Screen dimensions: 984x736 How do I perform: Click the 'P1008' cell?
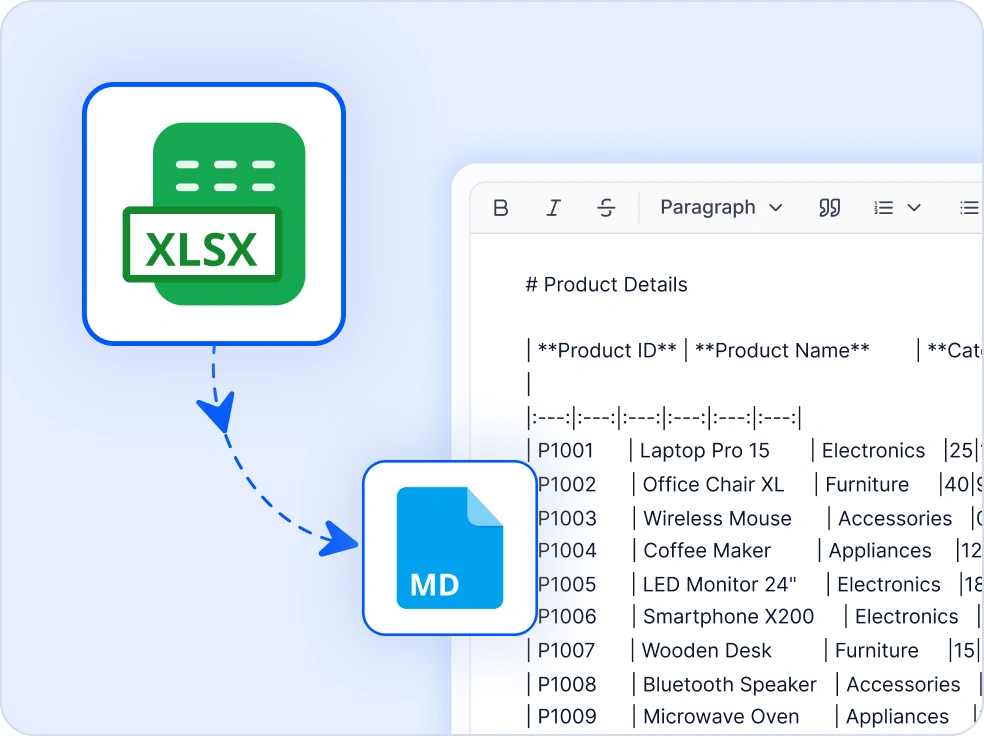[x=567, y=684]
